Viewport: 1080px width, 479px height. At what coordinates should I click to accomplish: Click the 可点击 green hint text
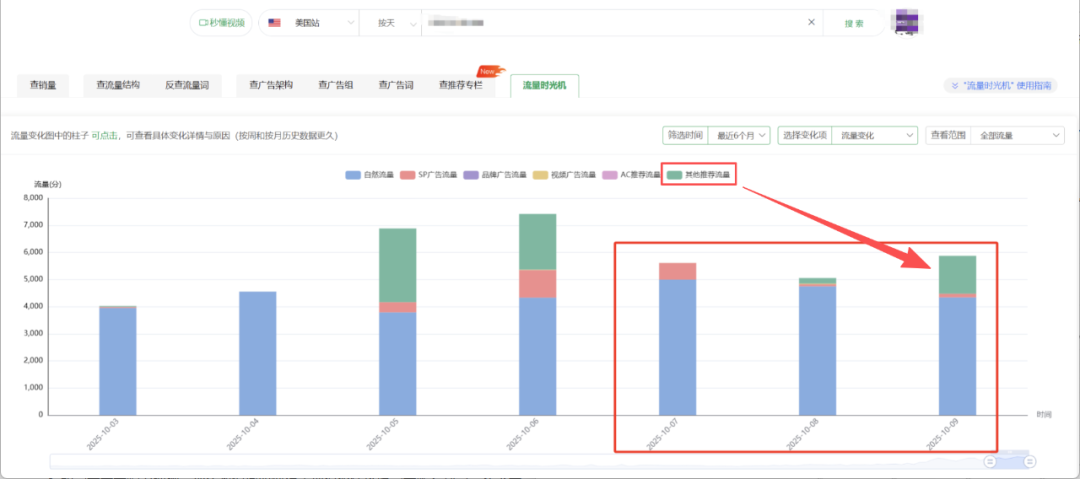tap(104, 136)
